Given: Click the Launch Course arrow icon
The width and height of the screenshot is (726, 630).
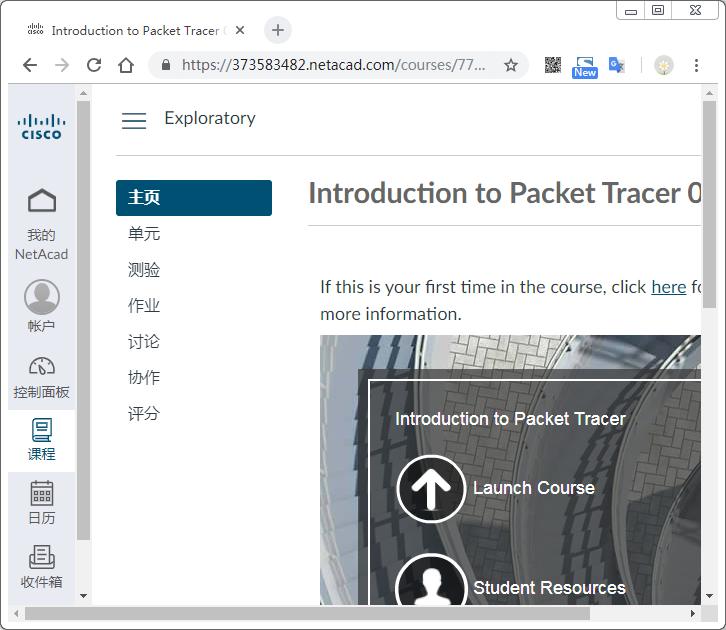Looking at the screenshot, I should [x=431, y=489].
